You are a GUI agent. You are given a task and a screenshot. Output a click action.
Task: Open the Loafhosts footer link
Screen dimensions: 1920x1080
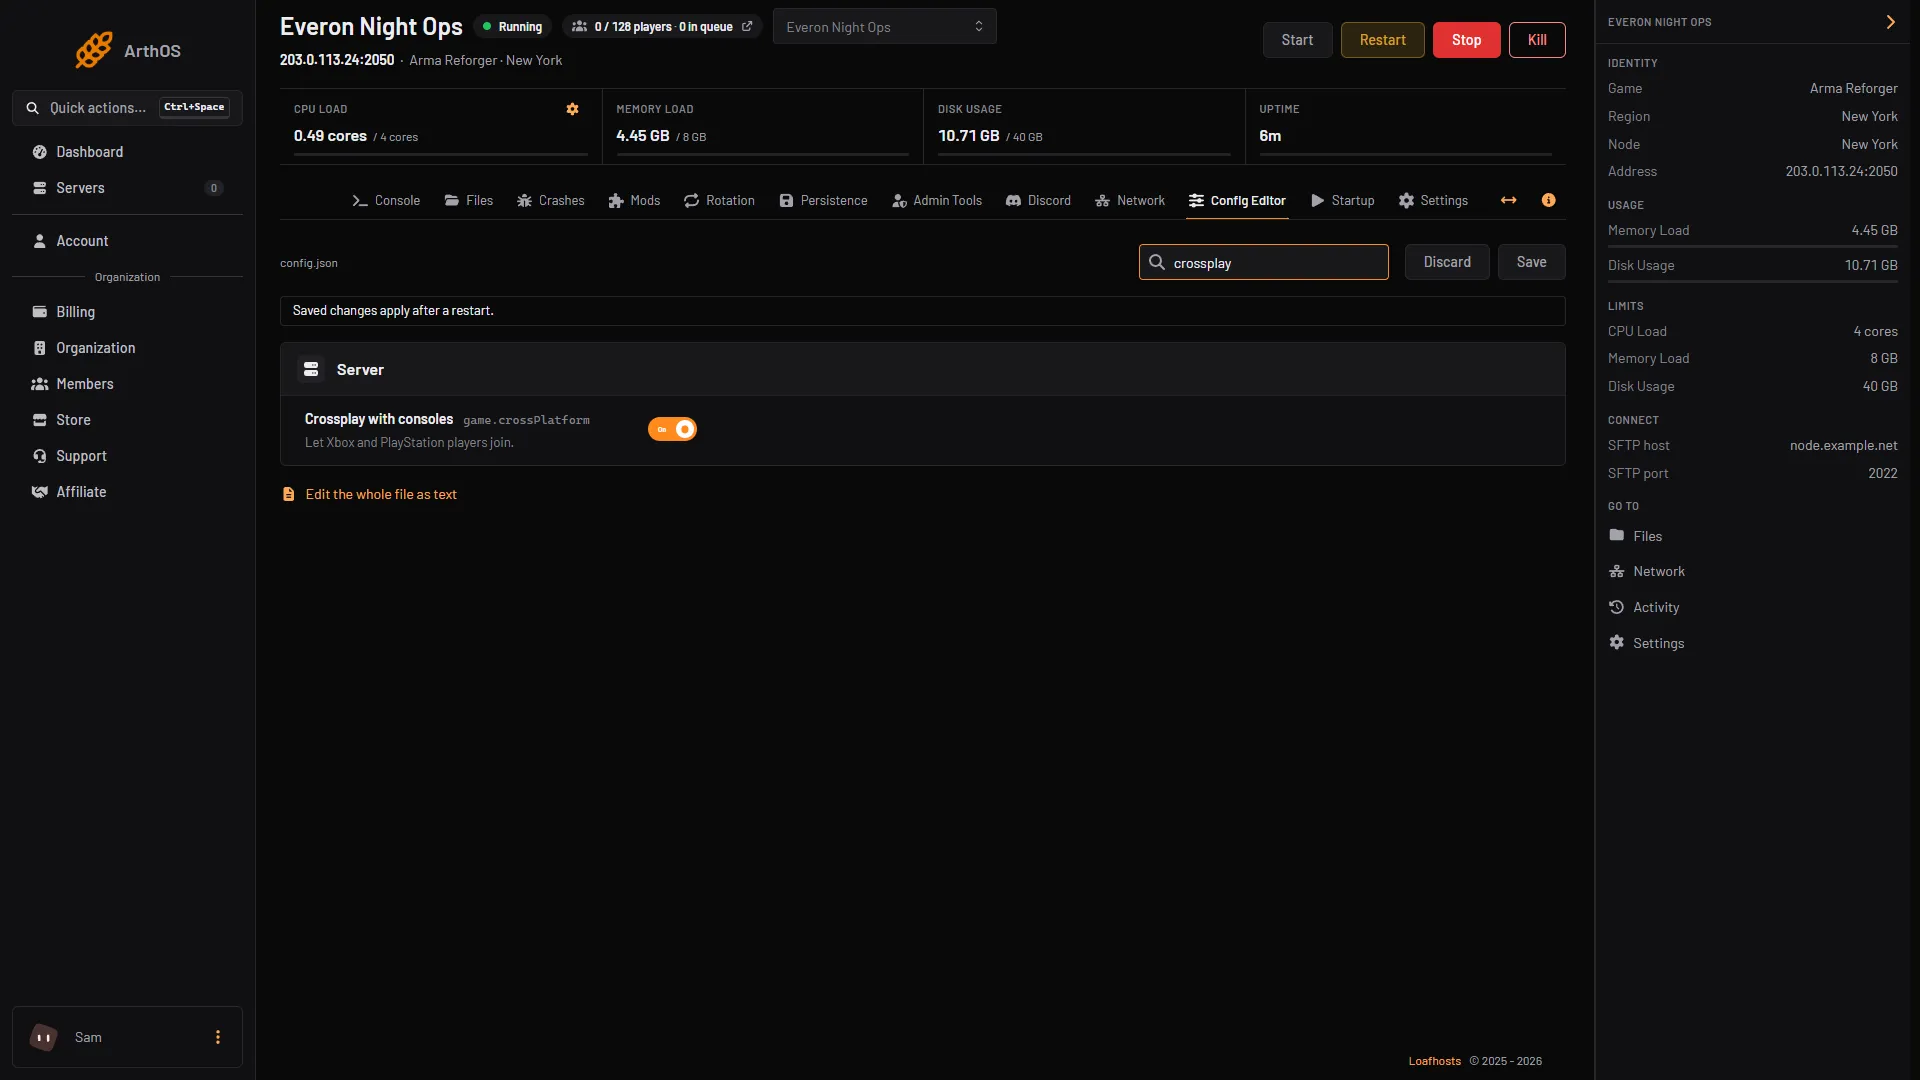[x=1434, y=1061]
